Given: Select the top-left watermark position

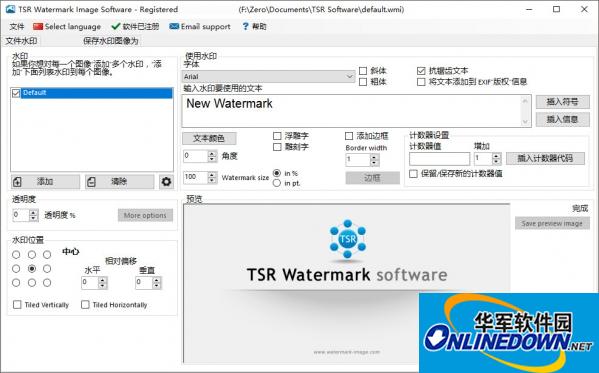Looking at the screenshot, I should (x=16, y=255).
